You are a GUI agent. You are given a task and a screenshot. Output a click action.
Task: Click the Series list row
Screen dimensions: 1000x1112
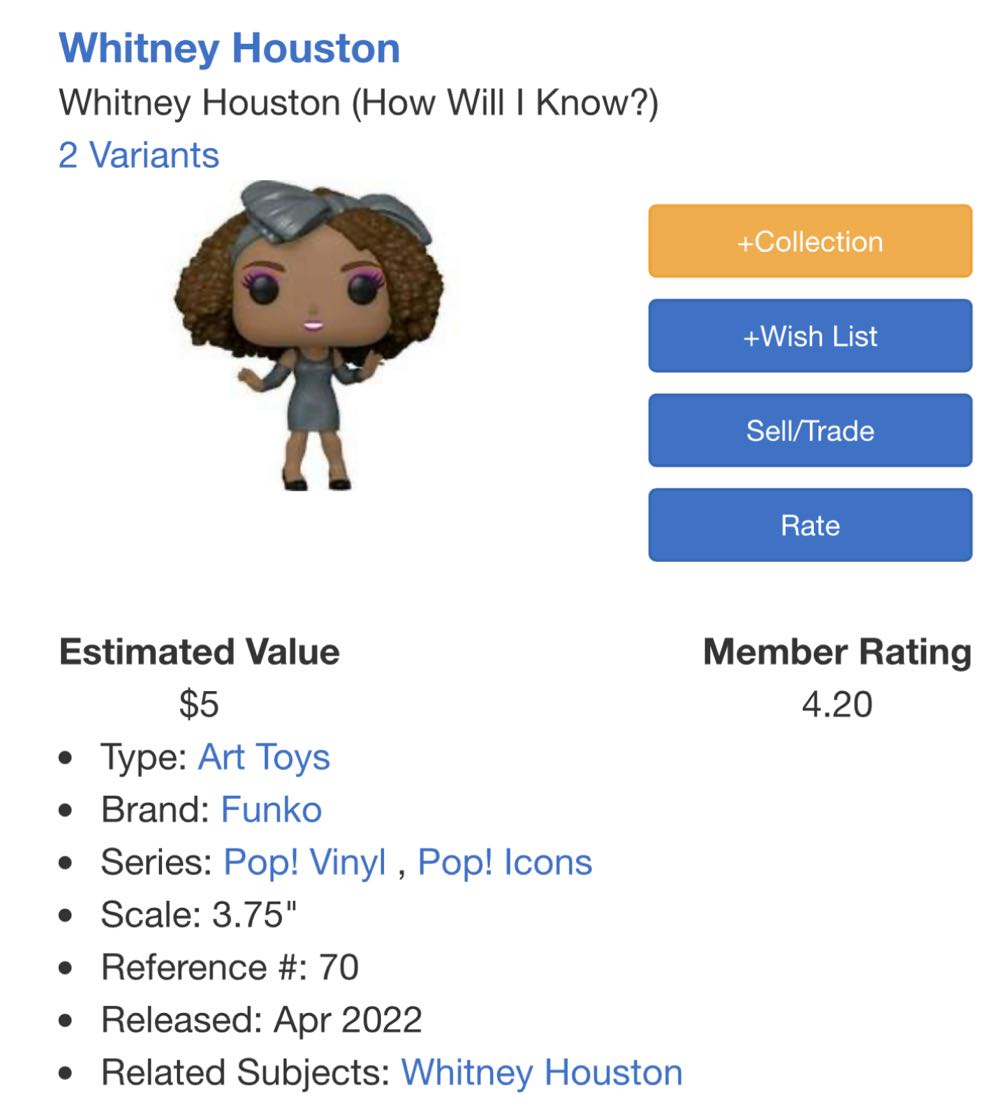click(x=345, y=860)
